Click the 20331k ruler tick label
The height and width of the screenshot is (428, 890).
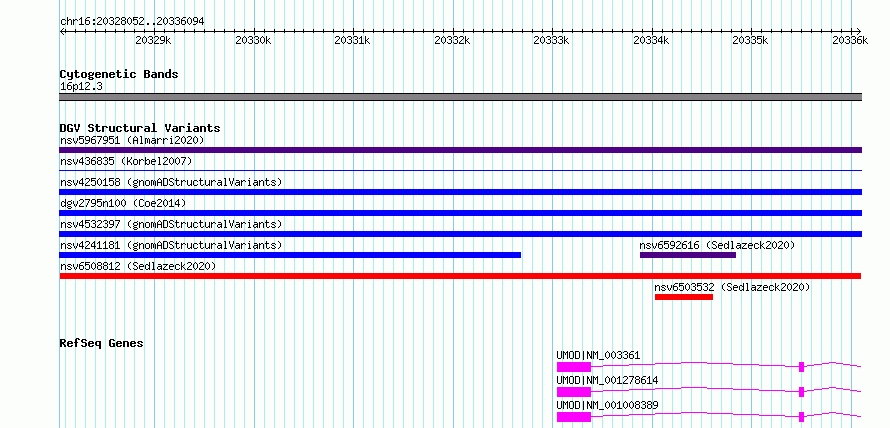coord(352,40)
